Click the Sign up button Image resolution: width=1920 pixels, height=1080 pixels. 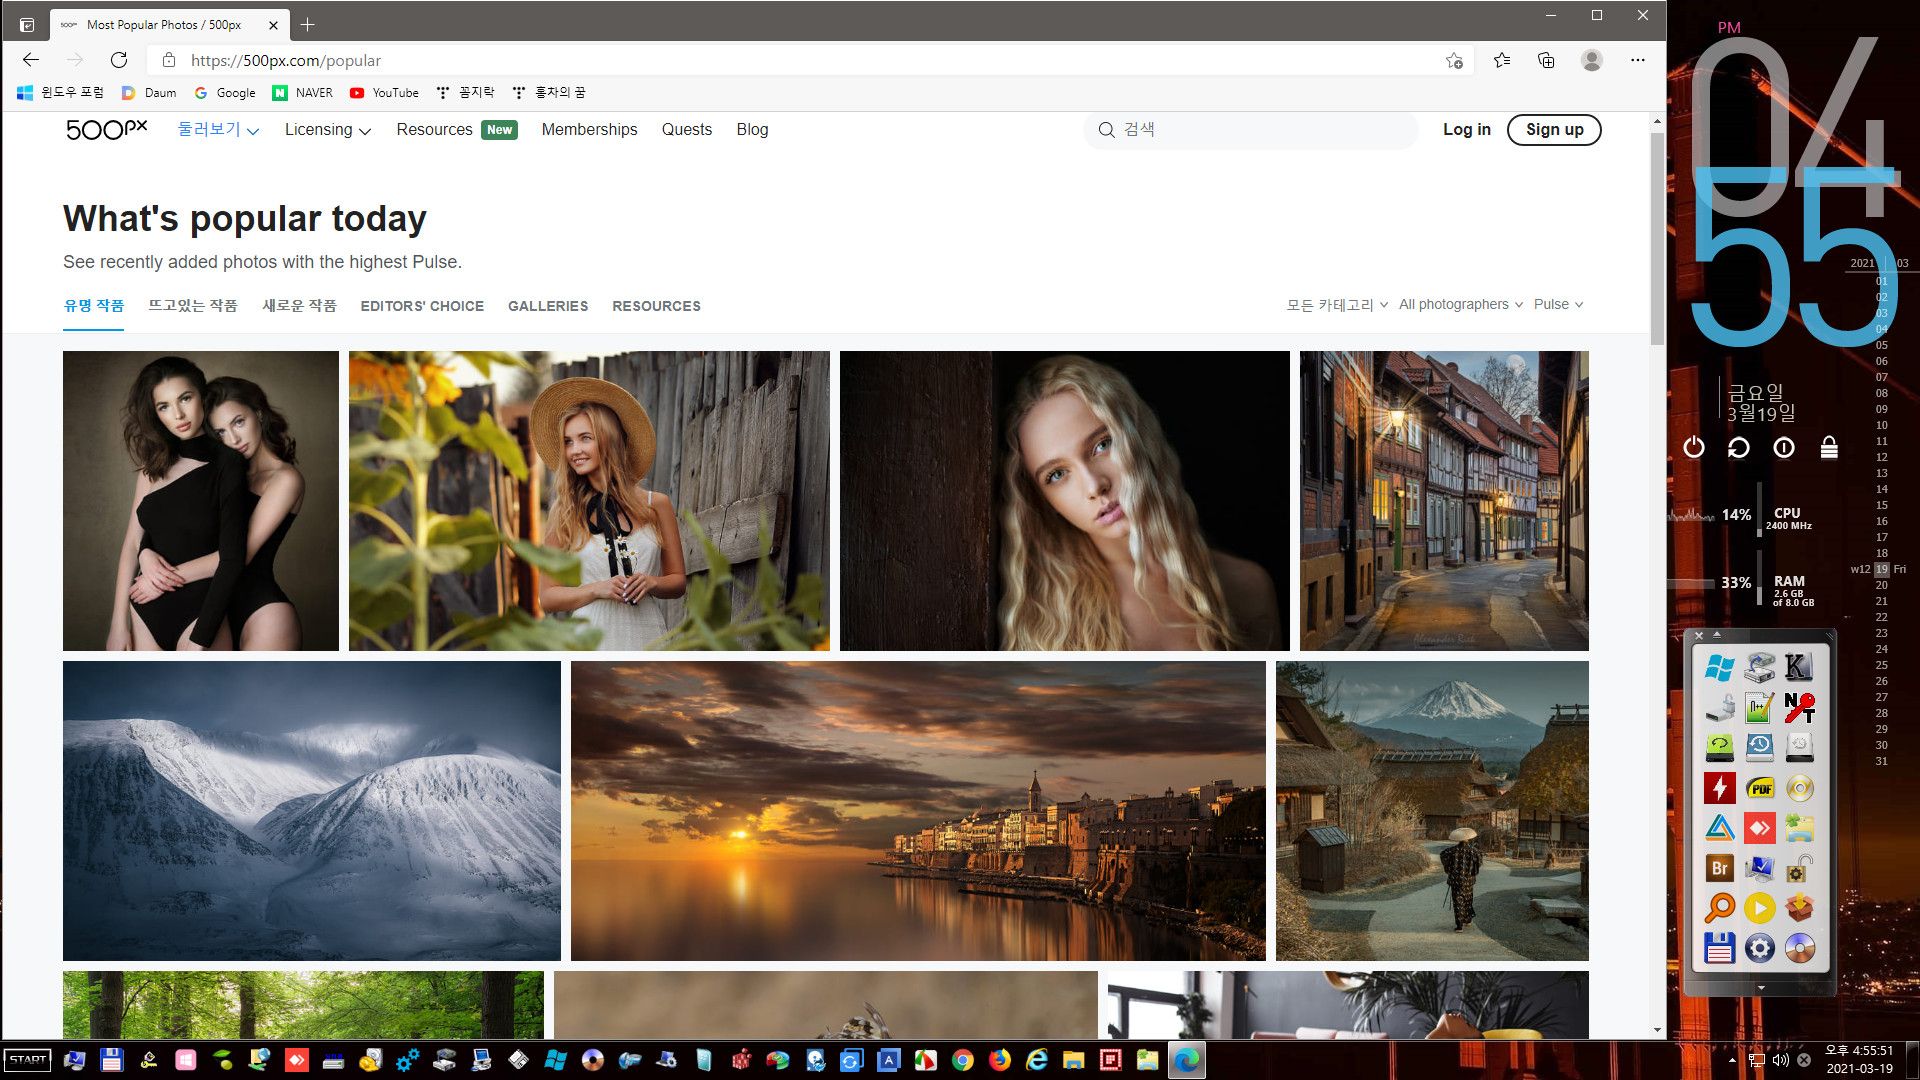click(x=1554, y=130)
